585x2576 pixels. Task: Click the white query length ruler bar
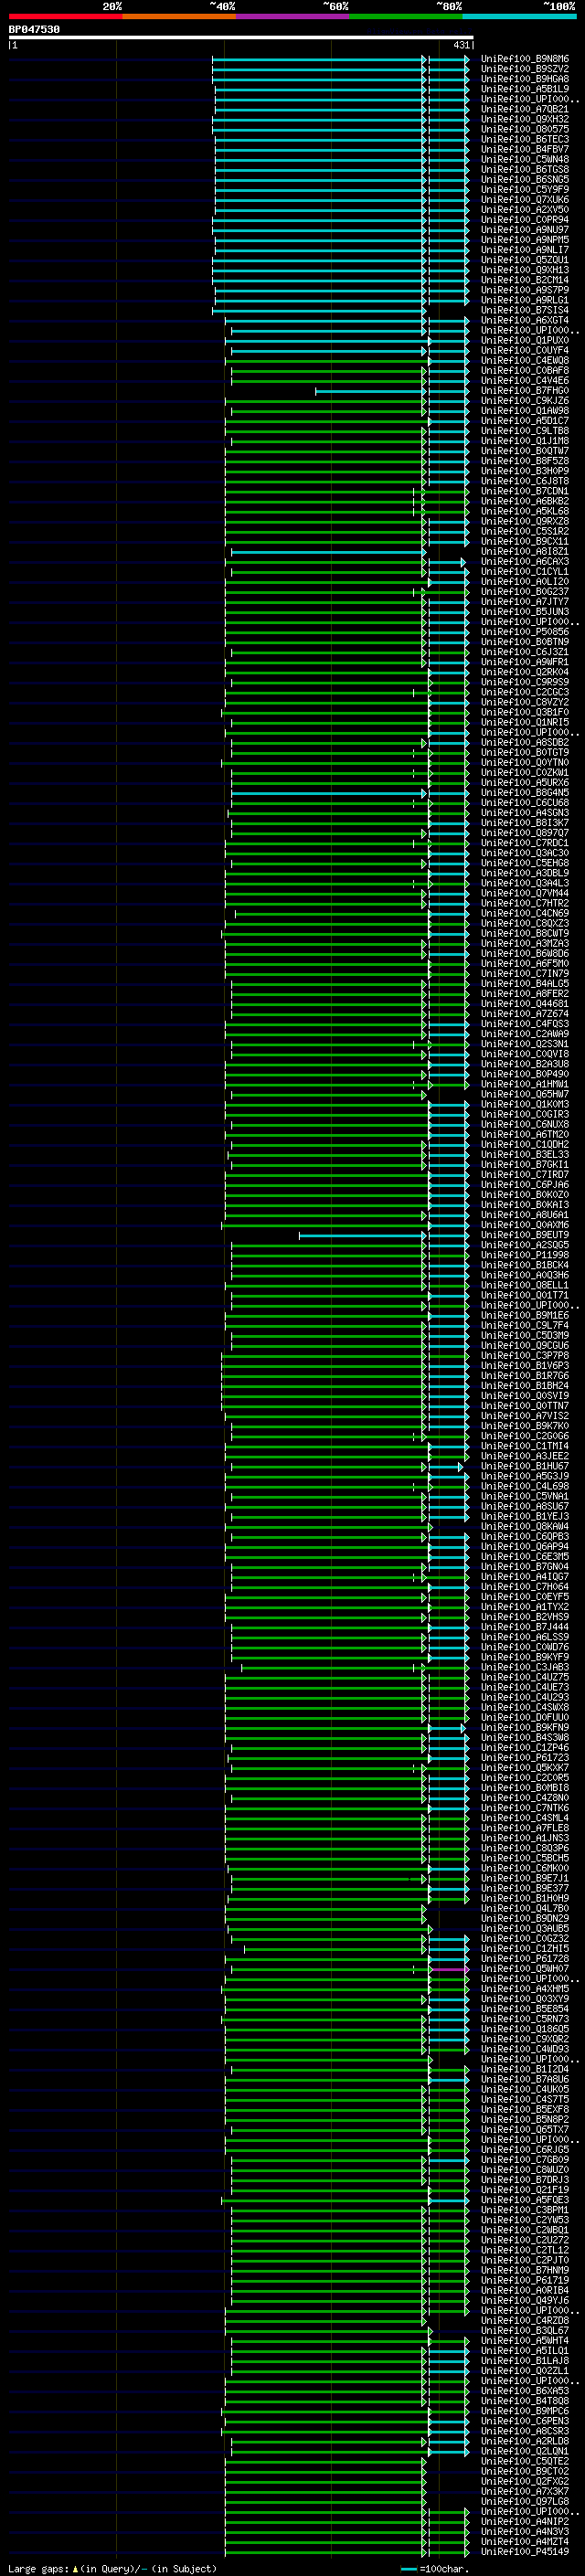pyautogui.click(x=241, y=37)
